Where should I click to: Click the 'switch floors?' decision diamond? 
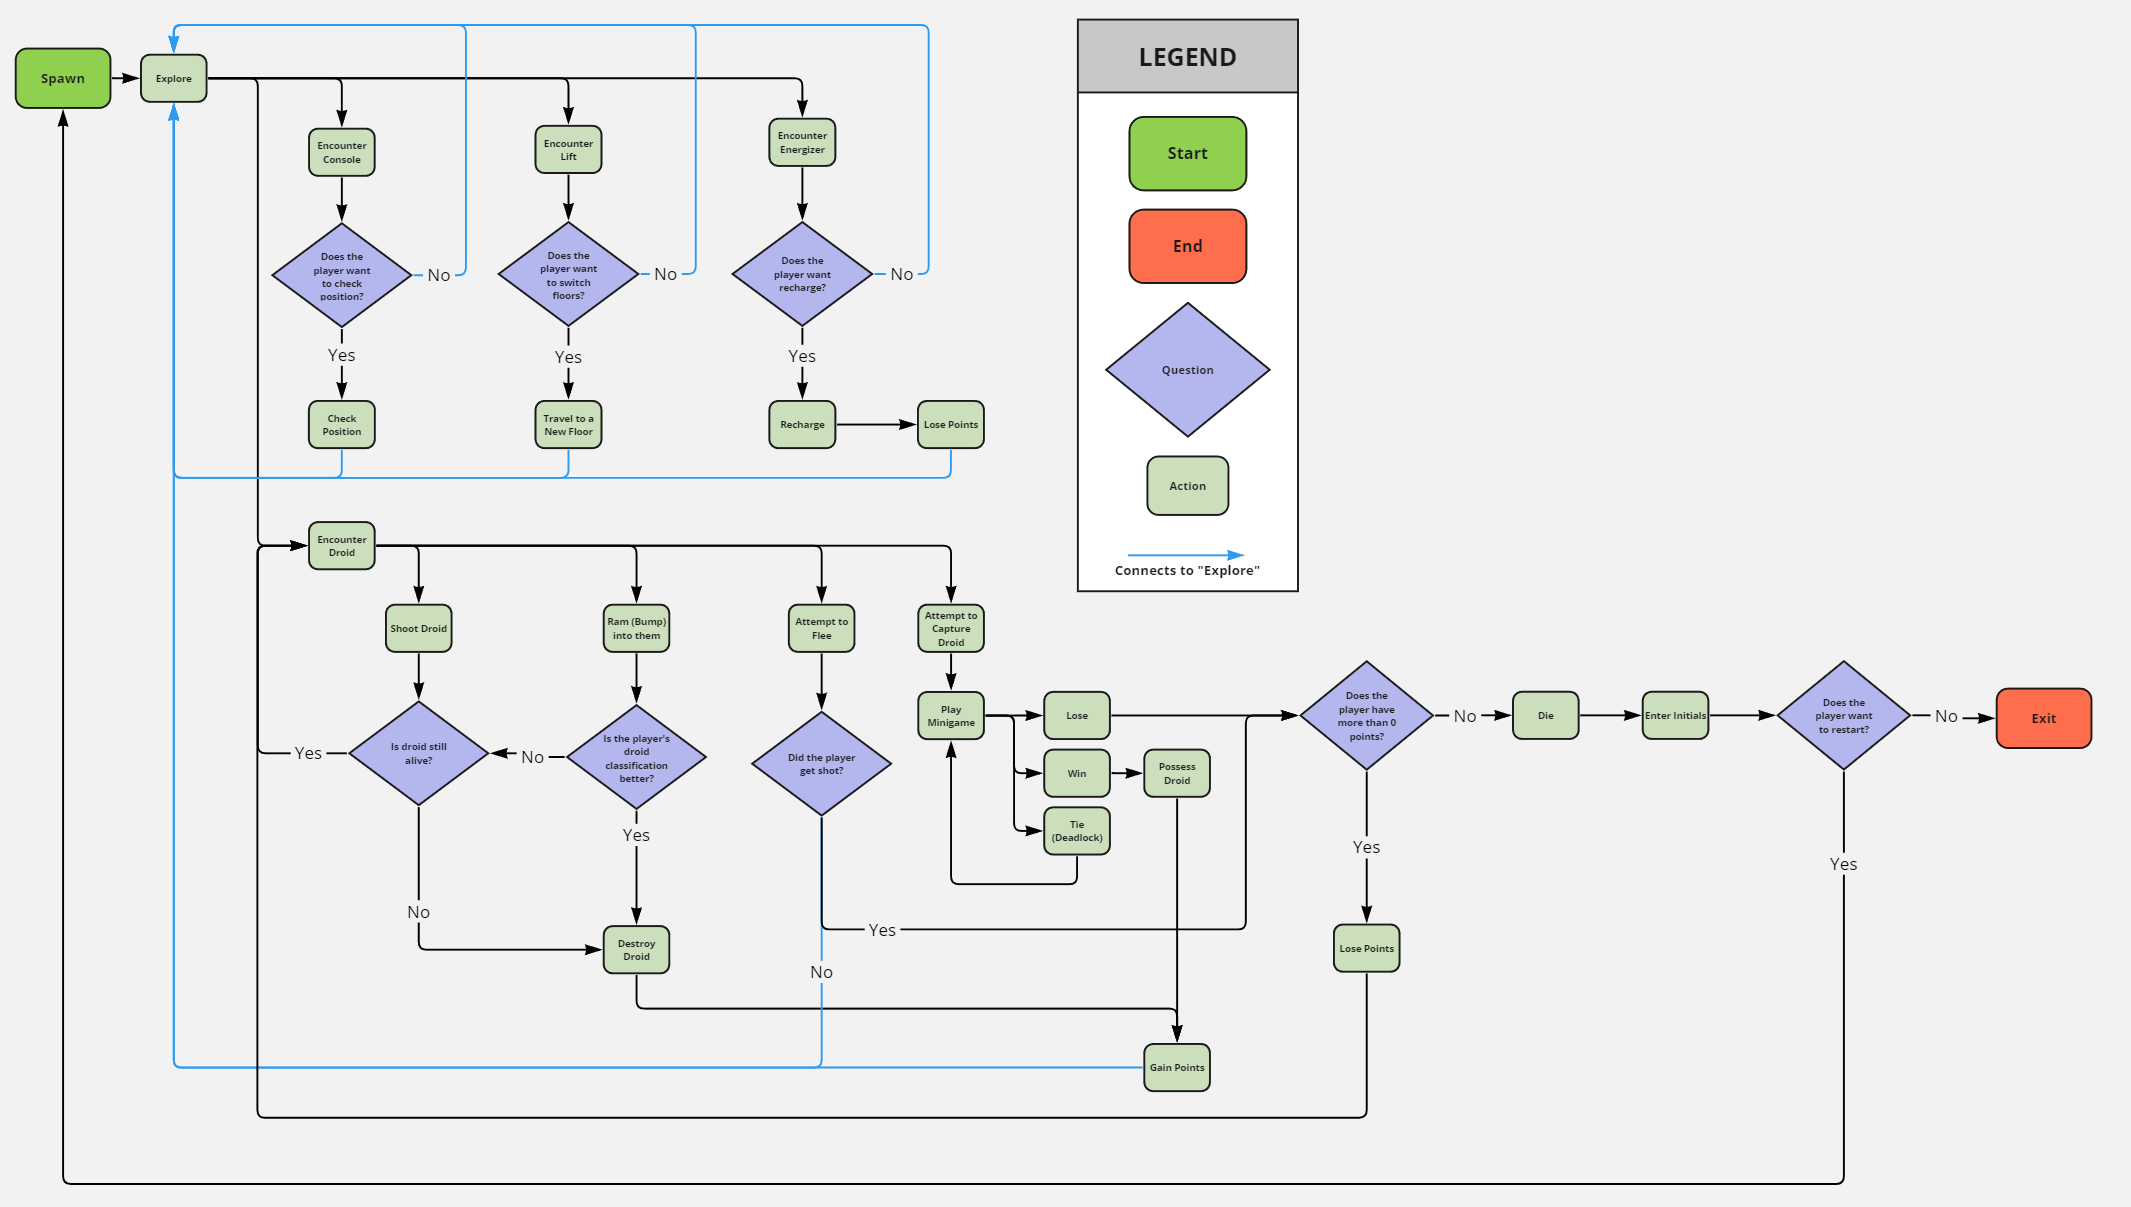(x=568, y=275)
